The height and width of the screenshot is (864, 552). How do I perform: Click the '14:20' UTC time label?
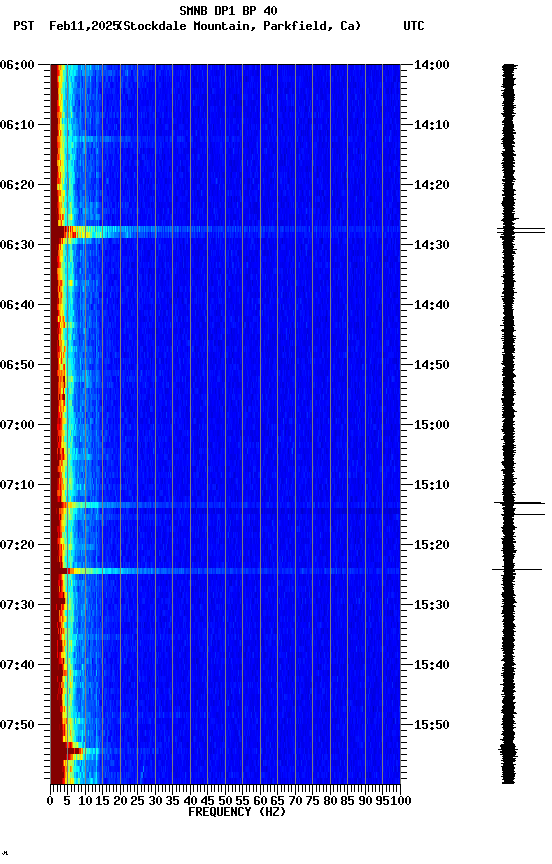point(432,185)
